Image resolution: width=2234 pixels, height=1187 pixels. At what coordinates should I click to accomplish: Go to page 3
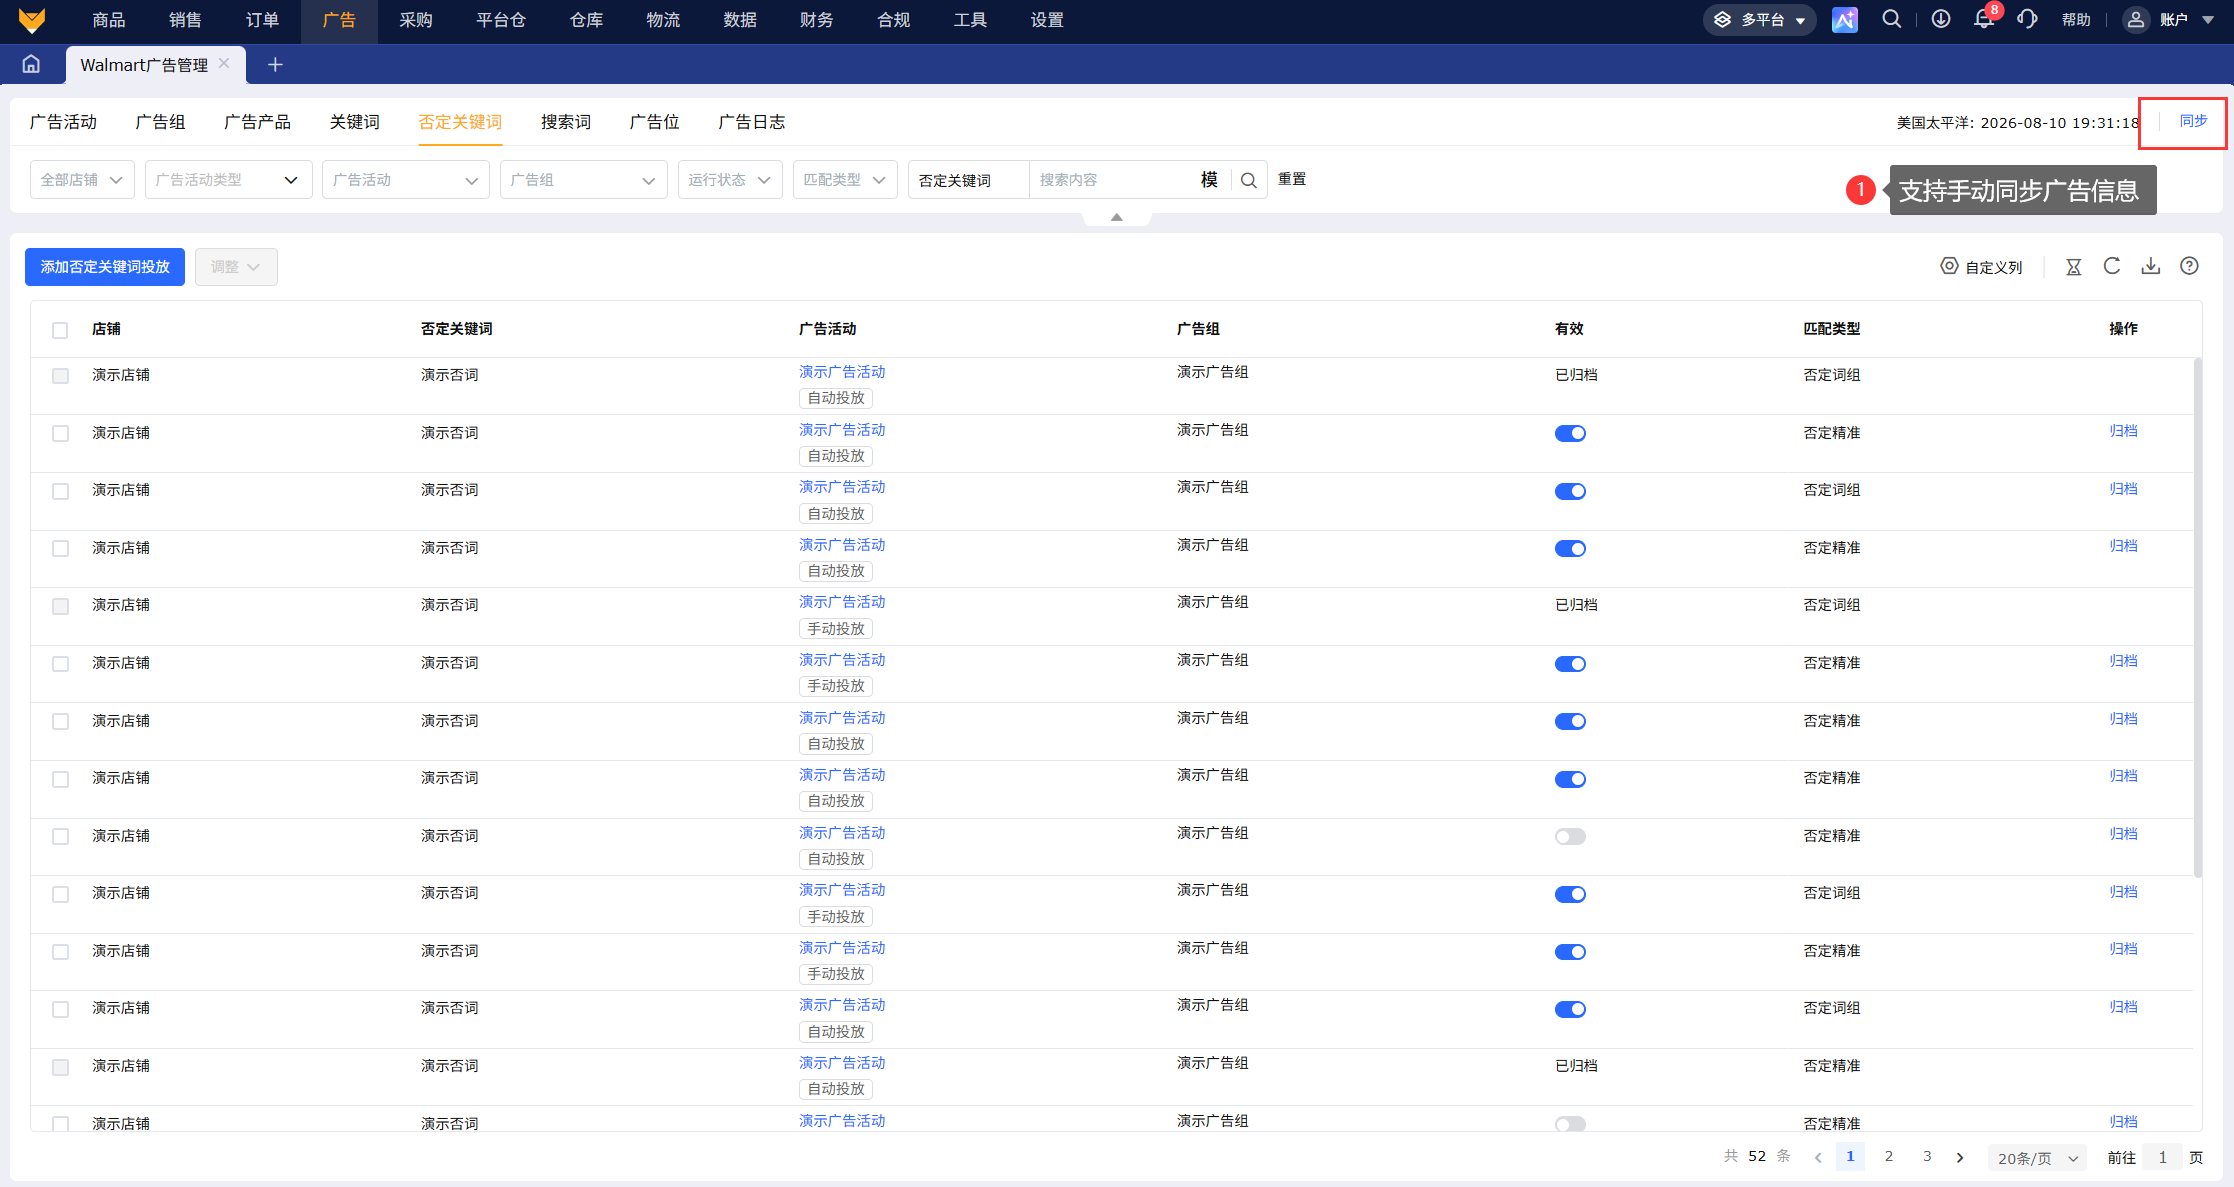(x=1927, y=1157)
